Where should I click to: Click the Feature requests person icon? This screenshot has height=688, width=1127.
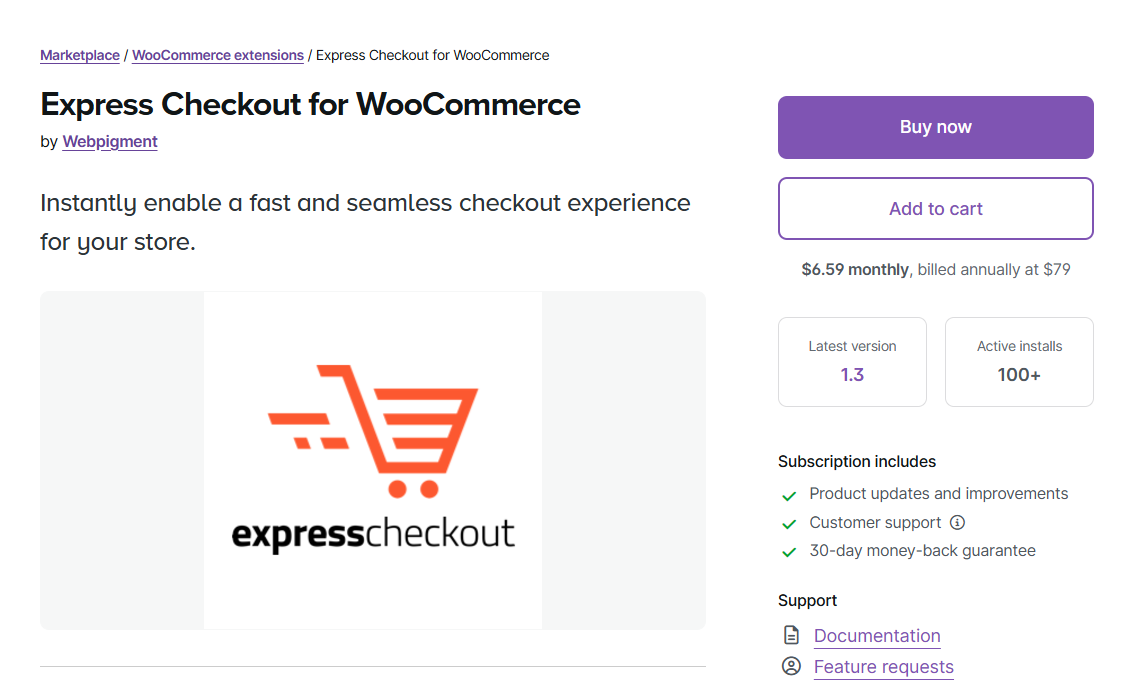(x=790, y=666)
